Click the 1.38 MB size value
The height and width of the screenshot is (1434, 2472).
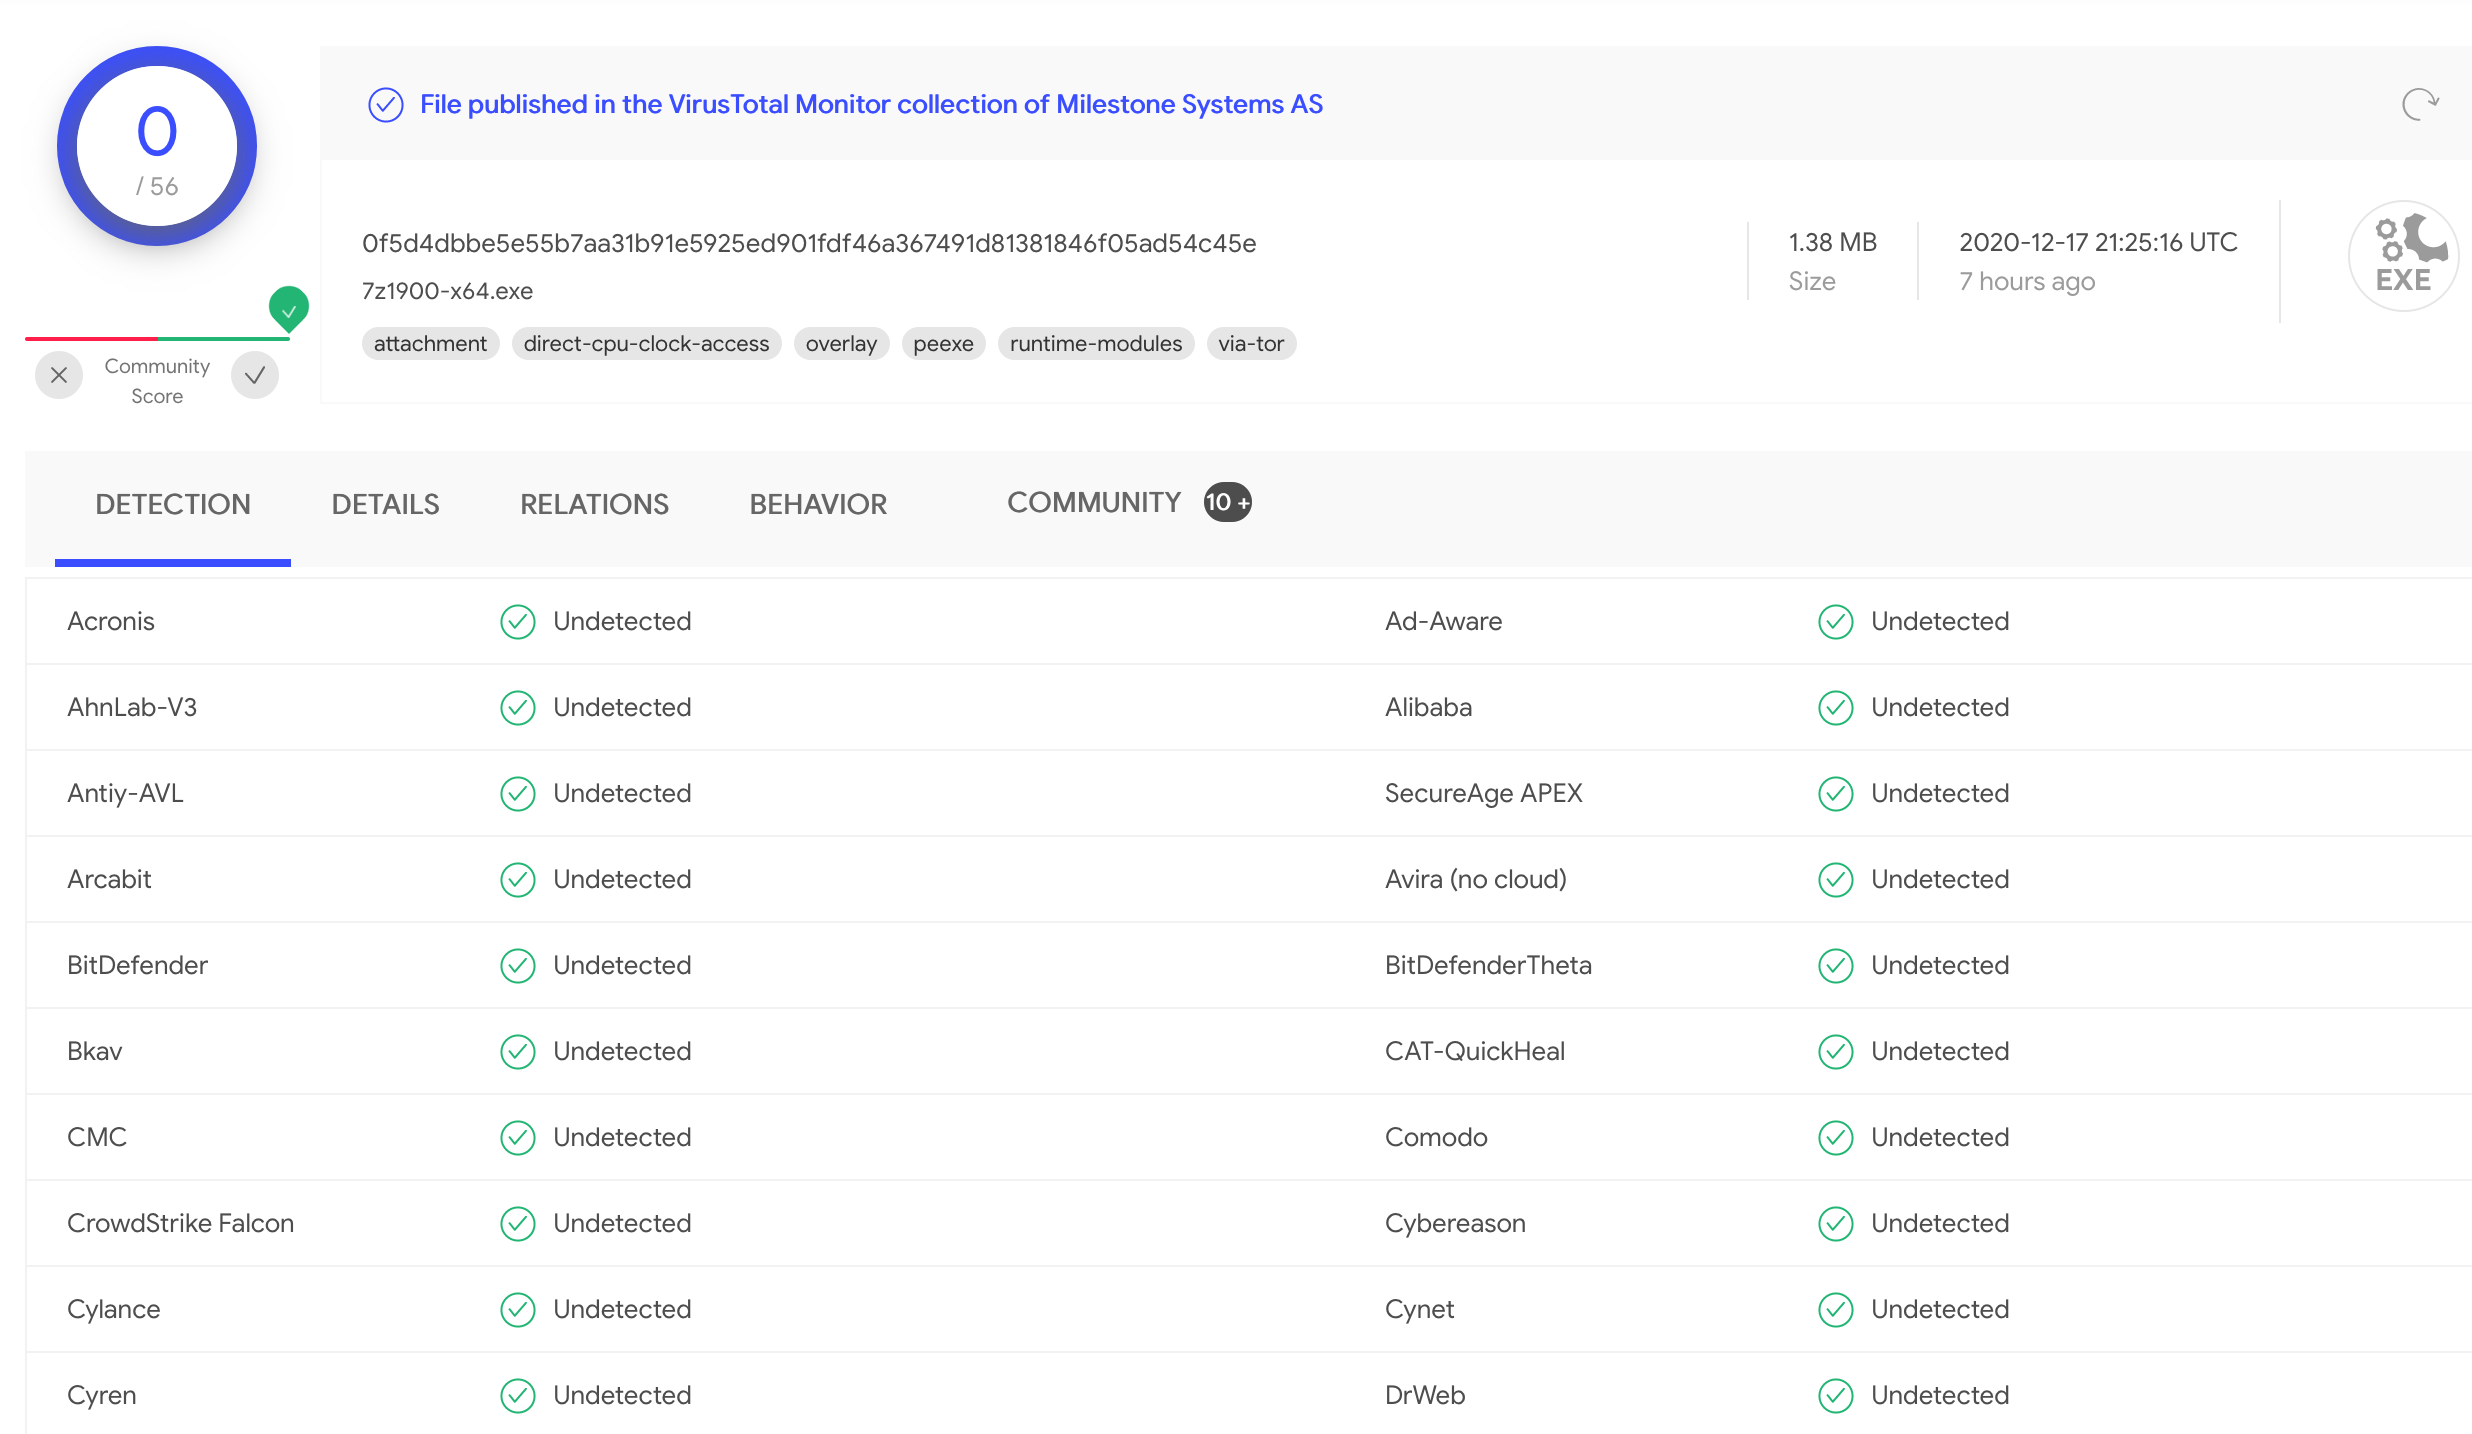coord(1832,242)
